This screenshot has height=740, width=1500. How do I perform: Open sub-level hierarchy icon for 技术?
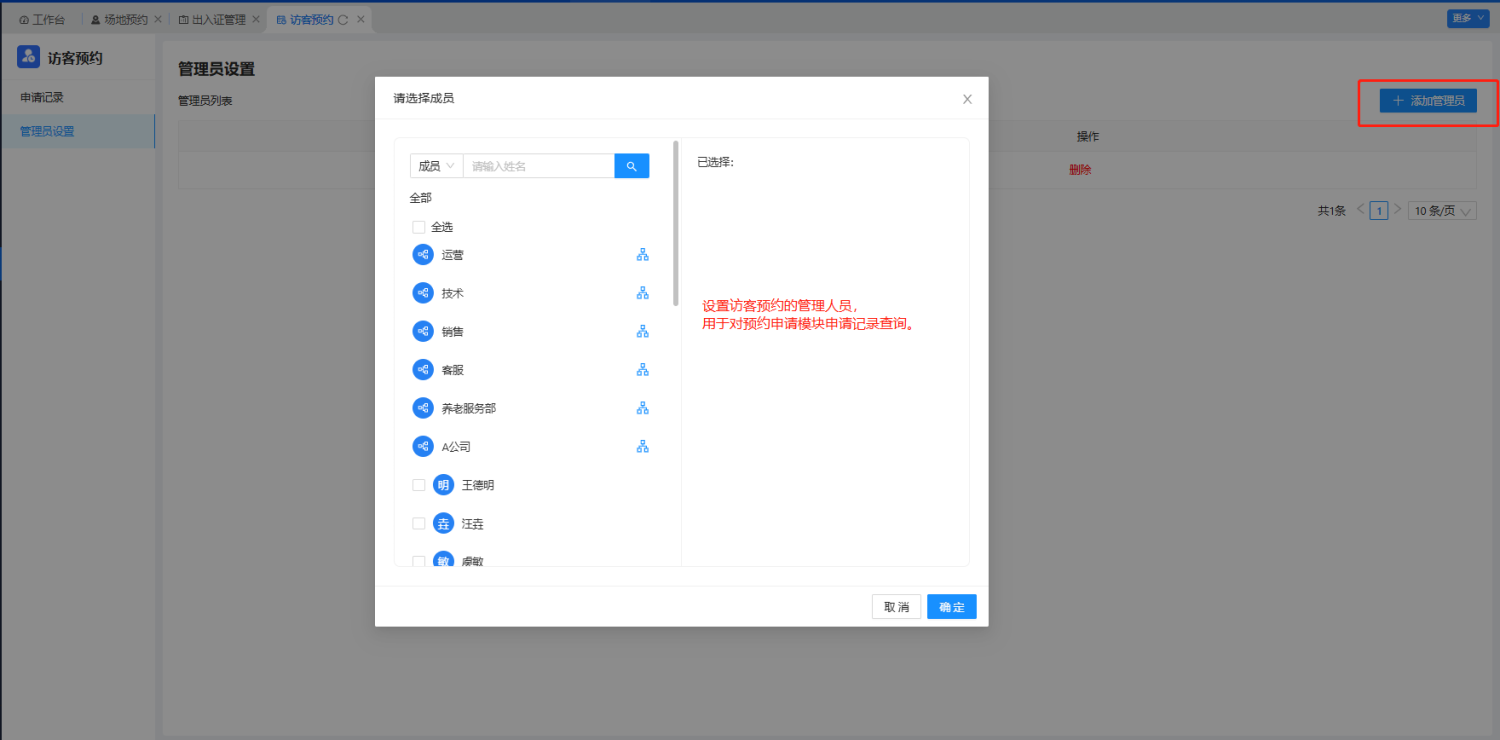tap(643, 293)
